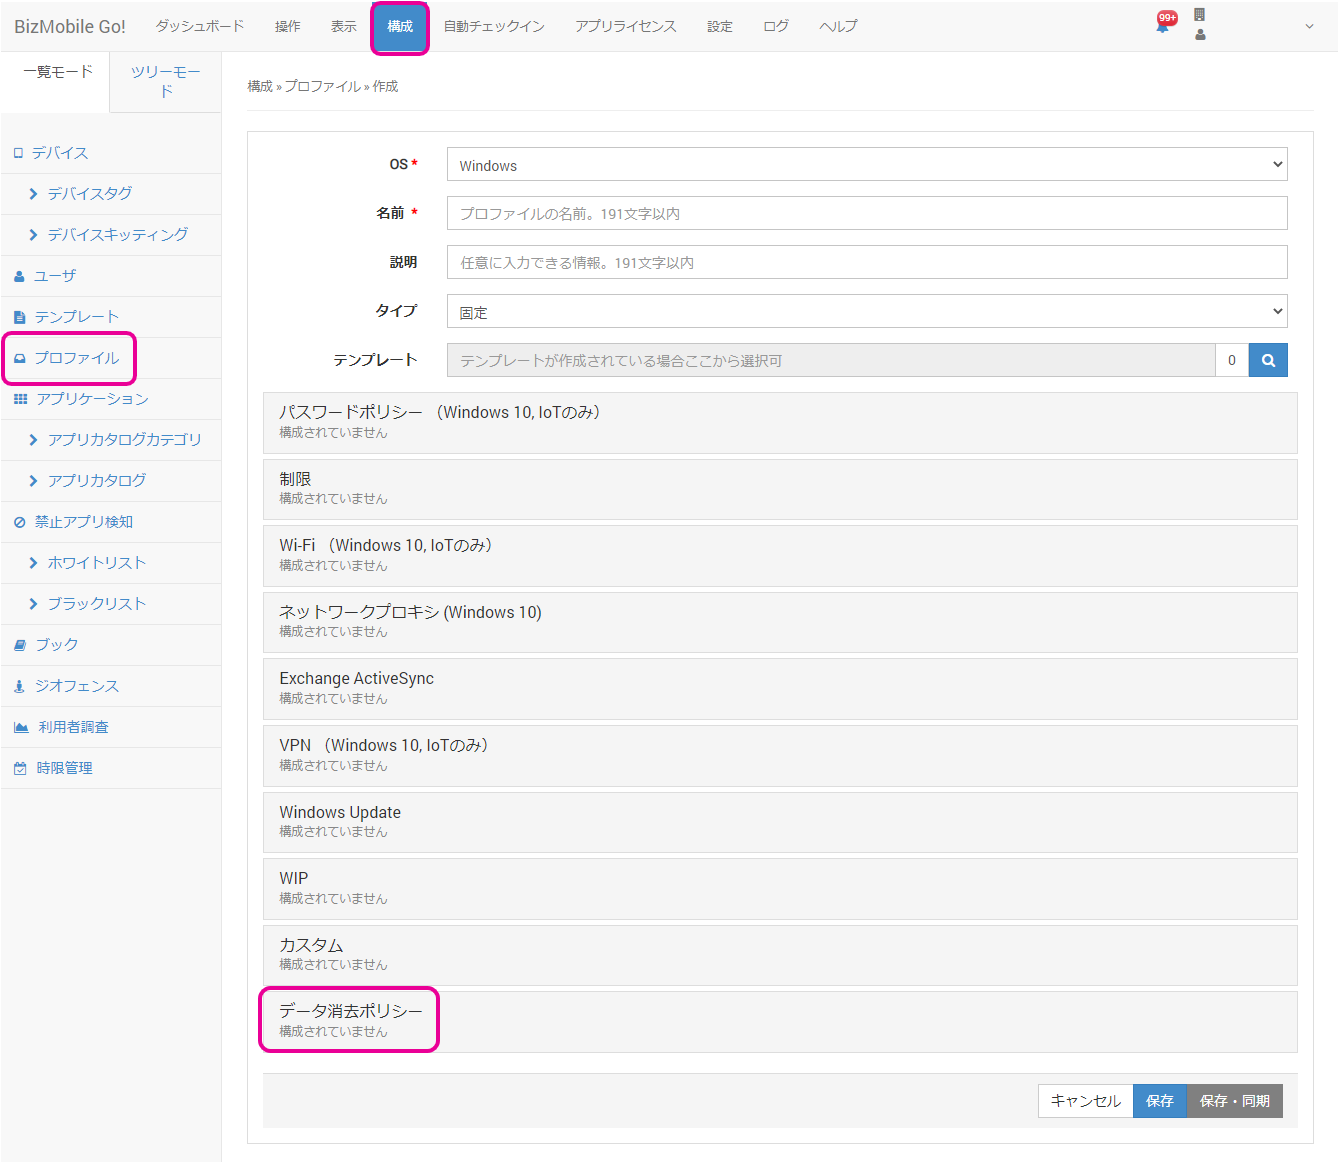Open the 構成 menu in top navigation
This screenshot has height=1162, width=1340.
pos(400,27)
